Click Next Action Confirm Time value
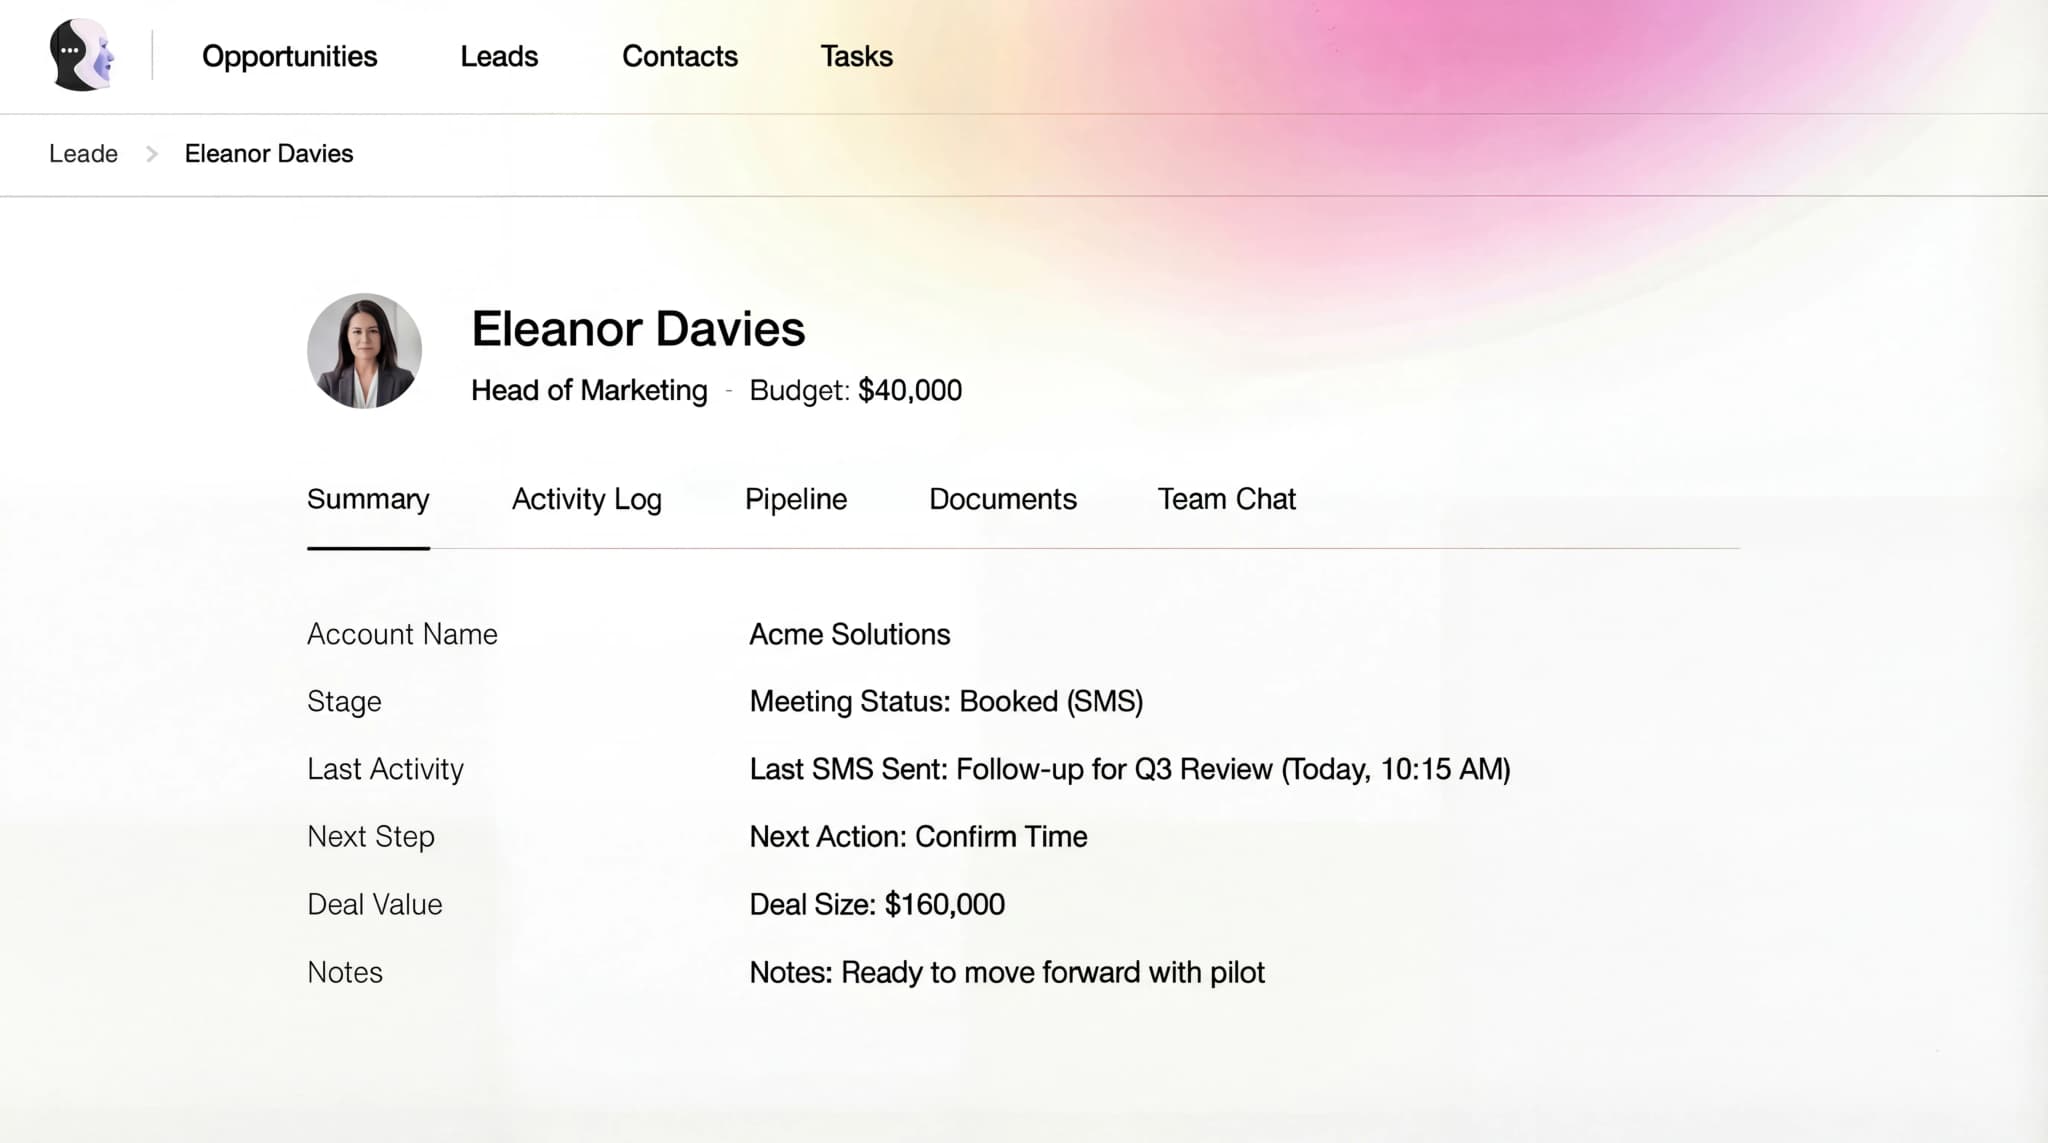 (x=918, y=837)
